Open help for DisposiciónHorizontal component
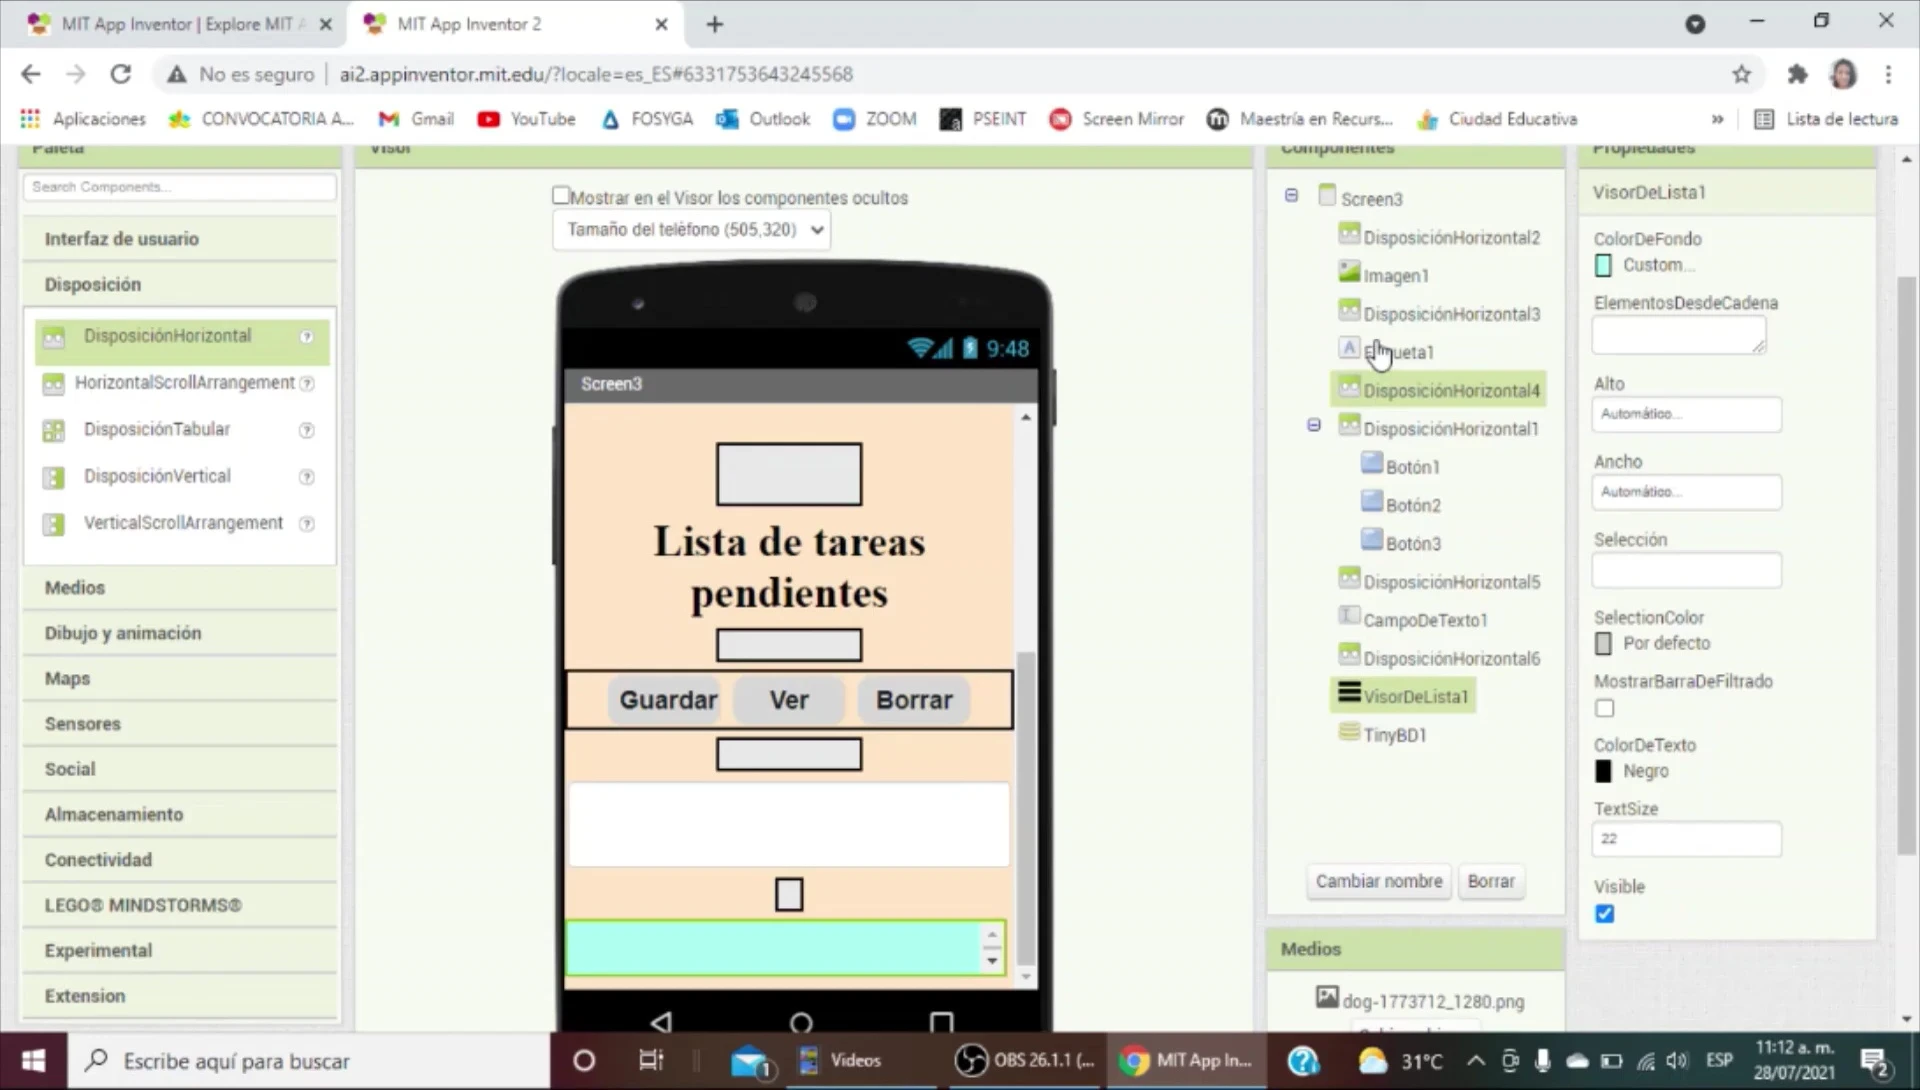 (x=307, y=337)
